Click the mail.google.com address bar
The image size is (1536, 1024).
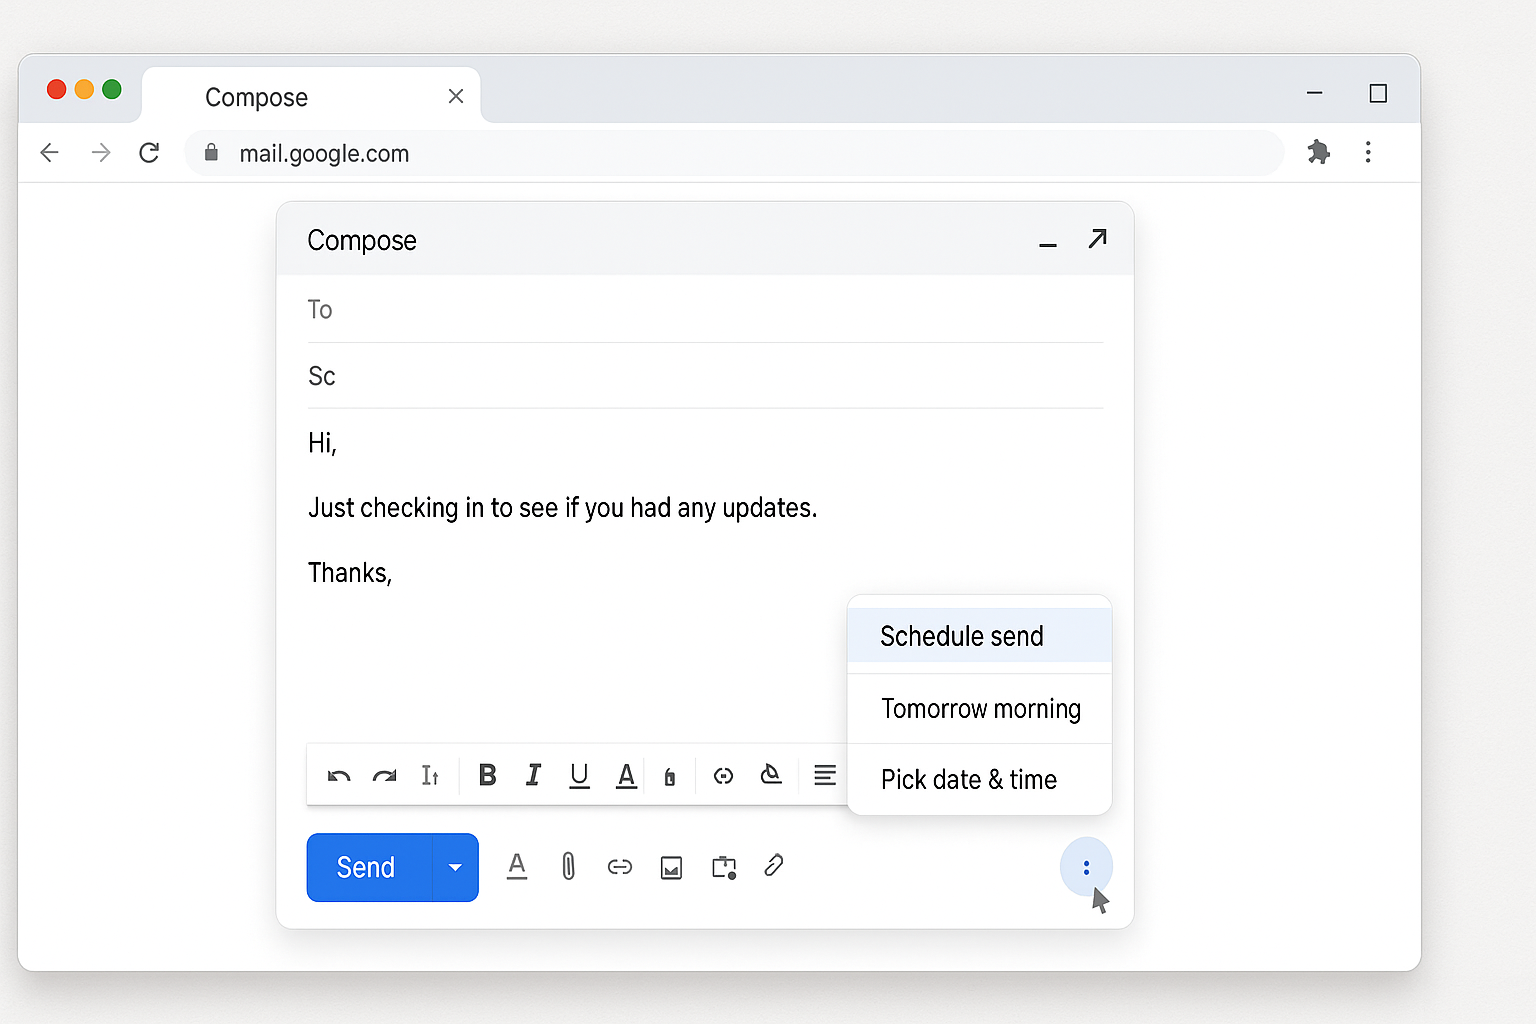(x=734, y=153)
